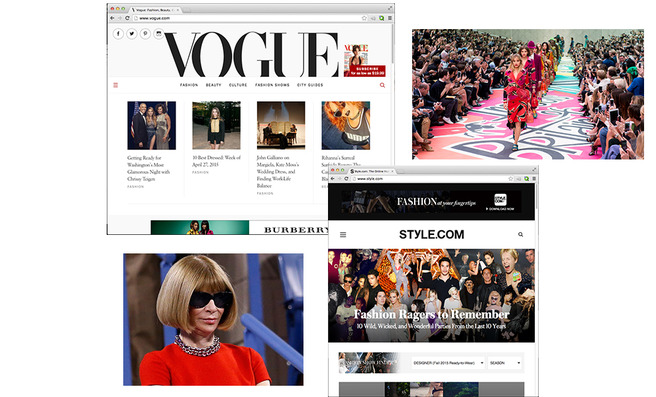Click the red search icon on Vogue
The width and height of the screenshot is (656, 397).
point(382,85)
